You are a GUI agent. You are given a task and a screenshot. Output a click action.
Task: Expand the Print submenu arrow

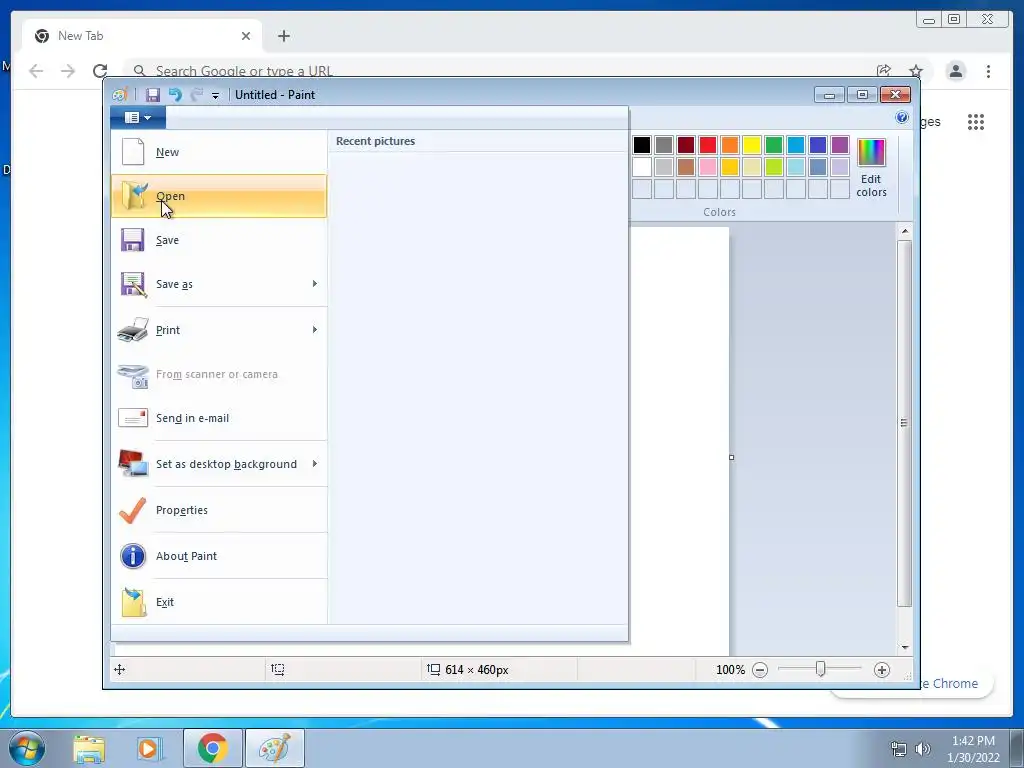coord(315,330)
